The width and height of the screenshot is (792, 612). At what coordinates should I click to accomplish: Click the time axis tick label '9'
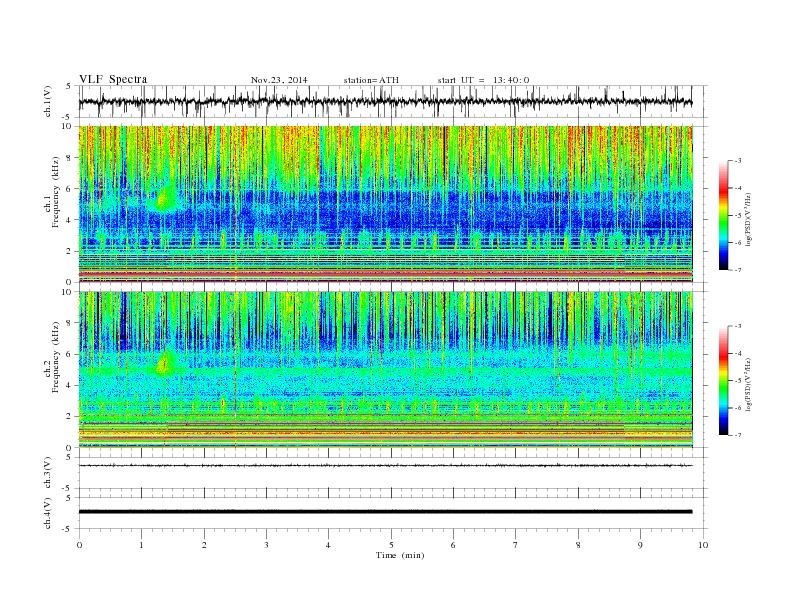[640, 545]
